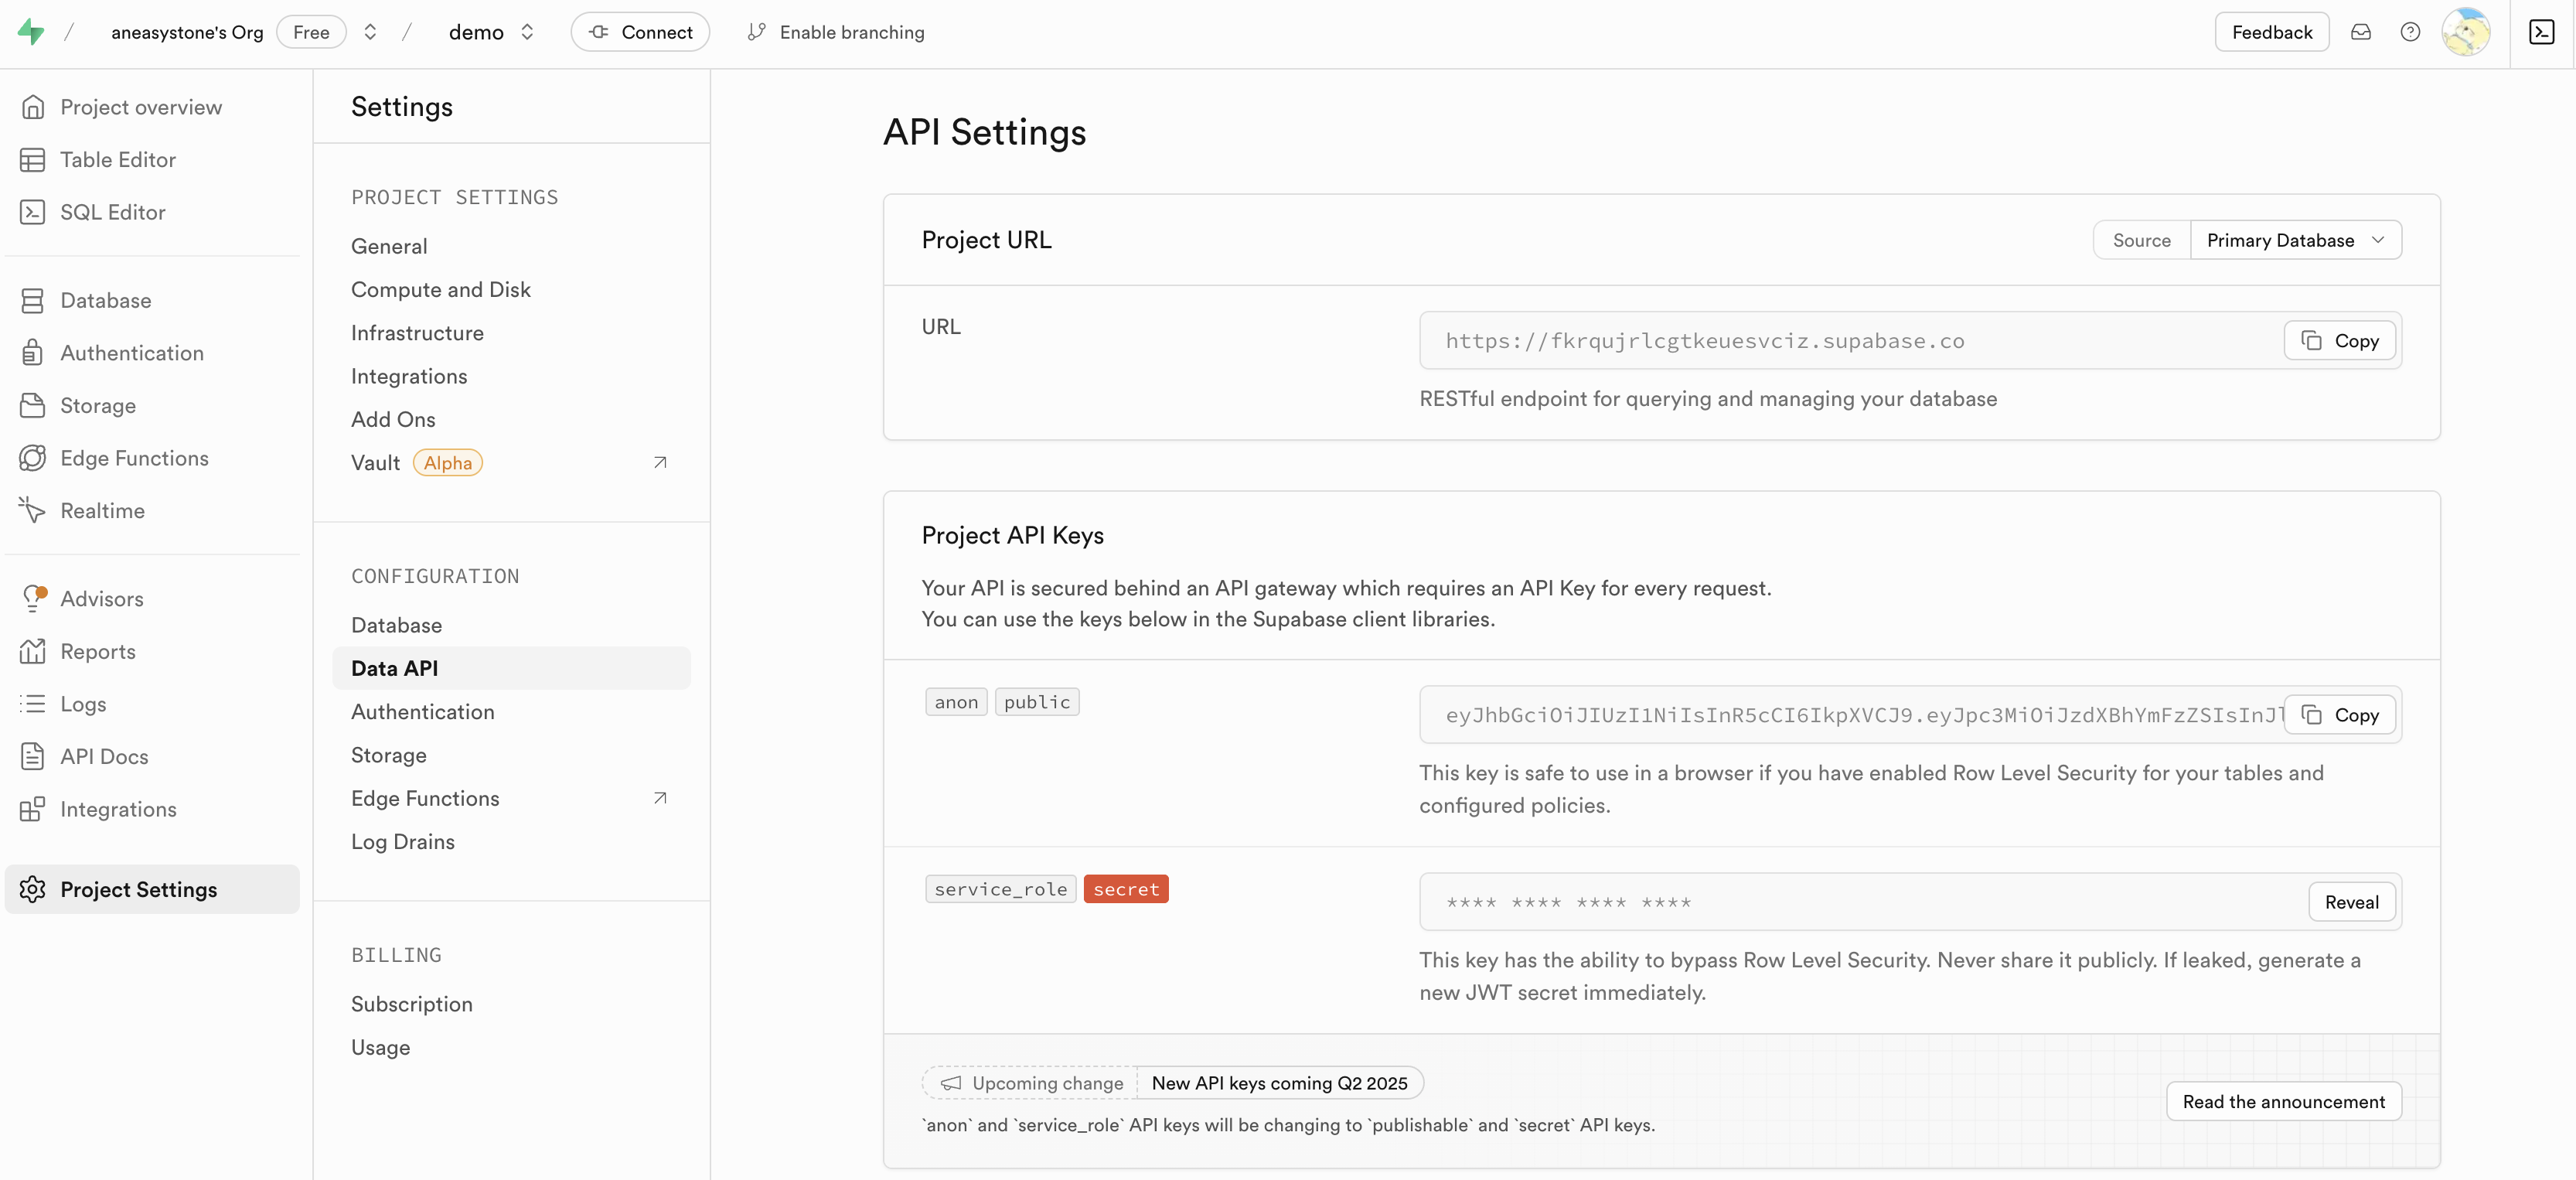Click the anon tag label
Screen dimensions: 2576x1180
(956, 702)
